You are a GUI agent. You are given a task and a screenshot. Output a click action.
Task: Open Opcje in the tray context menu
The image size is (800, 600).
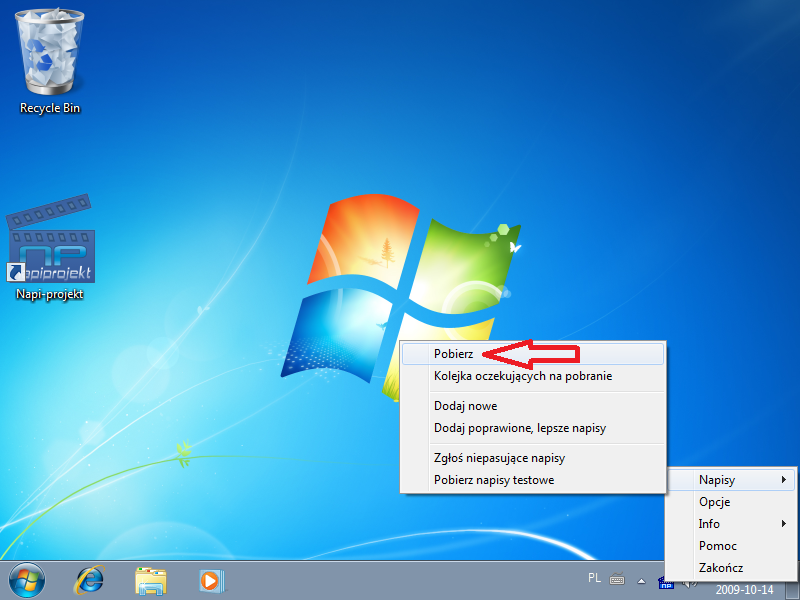[731, 502]
